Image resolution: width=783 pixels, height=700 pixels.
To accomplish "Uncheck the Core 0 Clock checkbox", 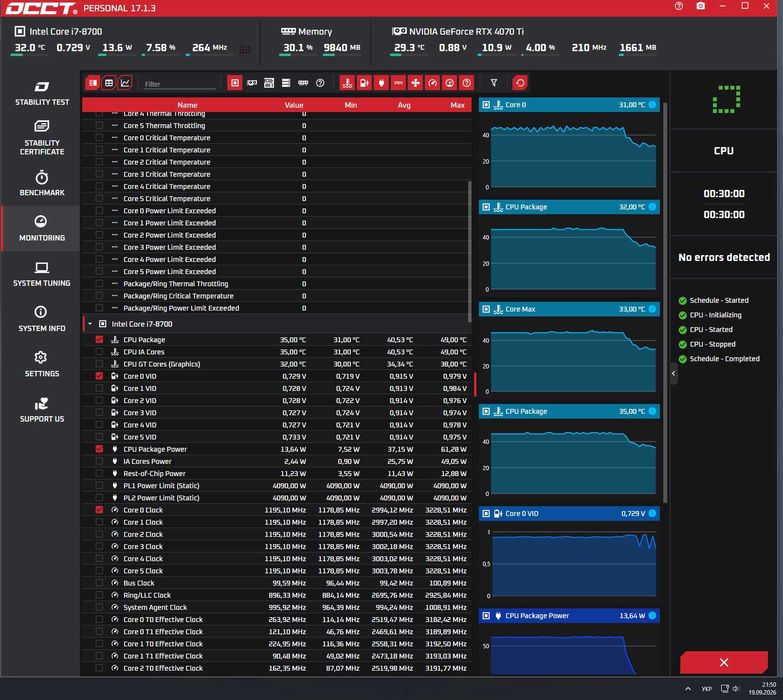I will point(99,510).
